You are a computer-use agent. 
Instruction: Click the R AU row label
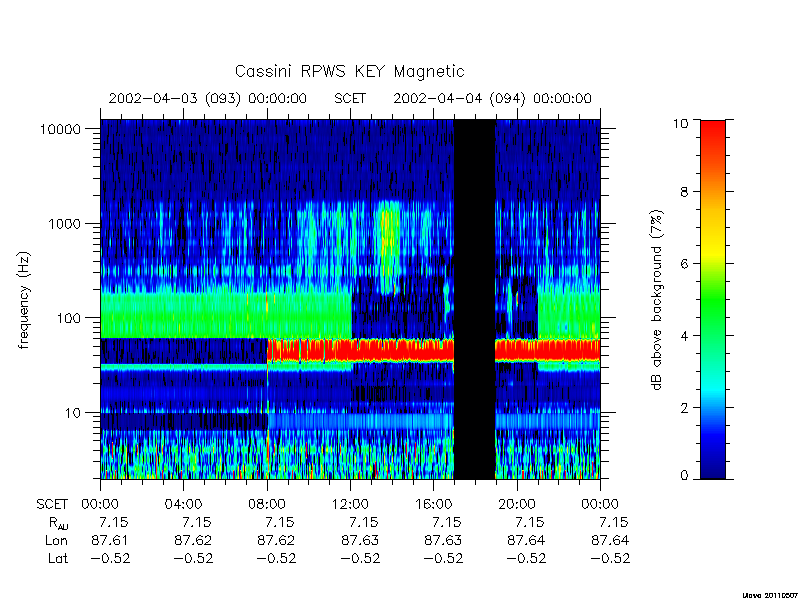coord(58,523)
